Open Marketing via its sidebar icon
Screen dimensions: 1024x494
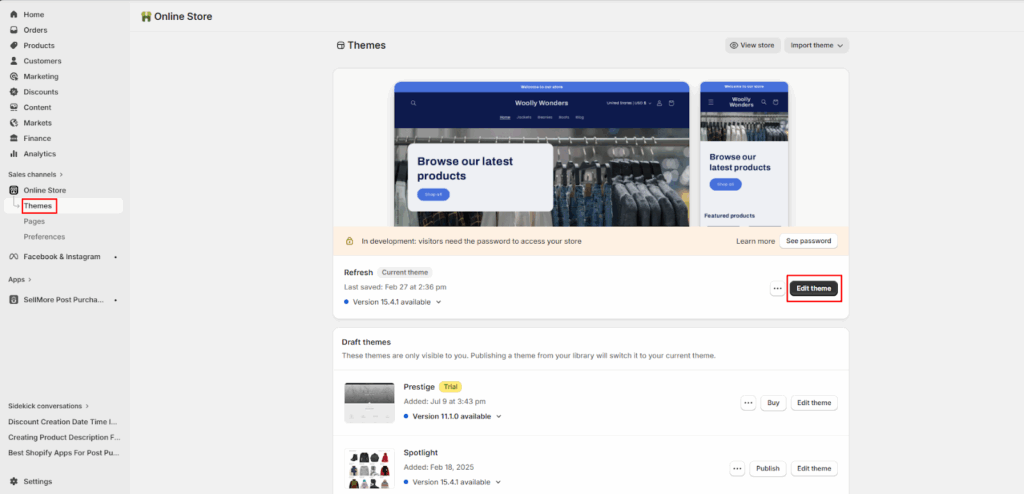(x=14, y=77)
